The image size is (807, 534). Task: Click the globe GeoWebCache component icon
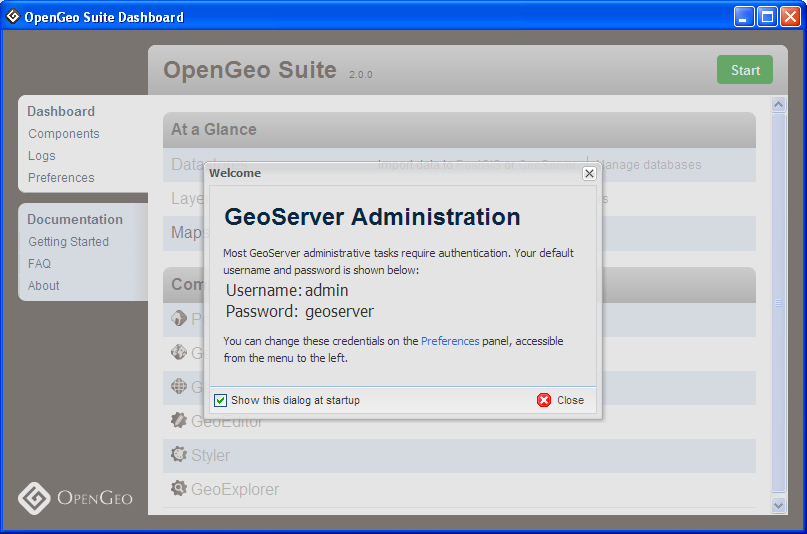(179, 386)
